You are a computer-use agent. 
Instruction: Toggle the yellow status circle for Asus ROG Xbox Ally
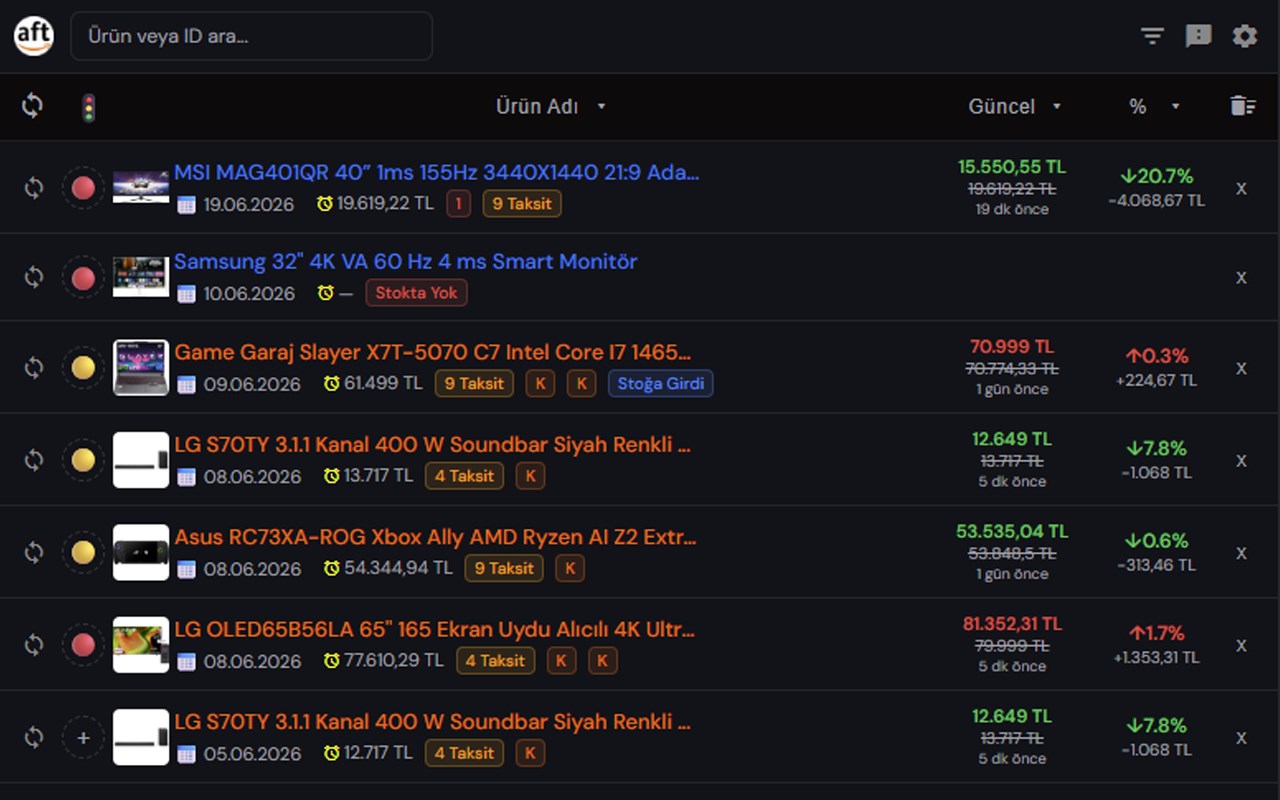83,552
